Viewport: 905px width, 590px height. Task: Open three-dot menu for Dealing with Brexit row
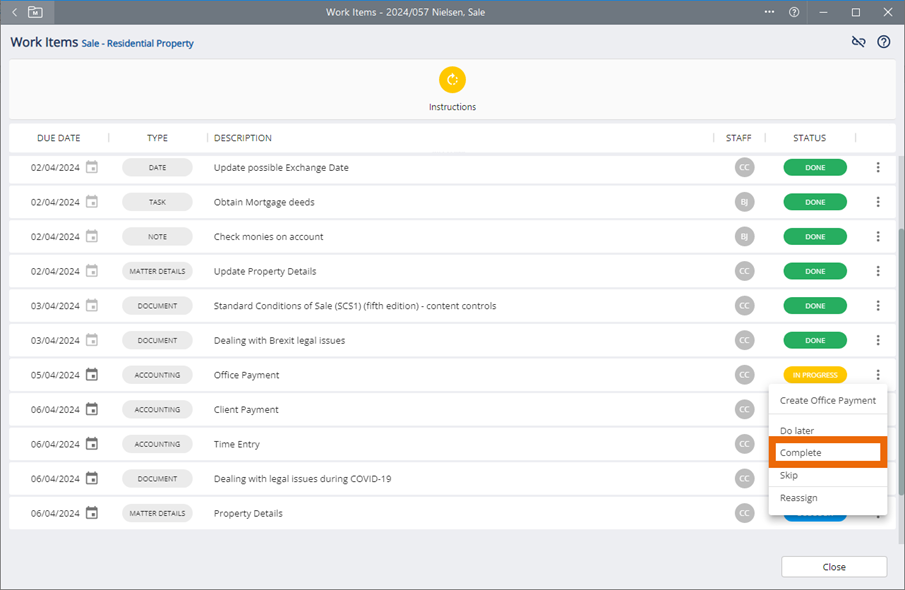coord(878,340)
